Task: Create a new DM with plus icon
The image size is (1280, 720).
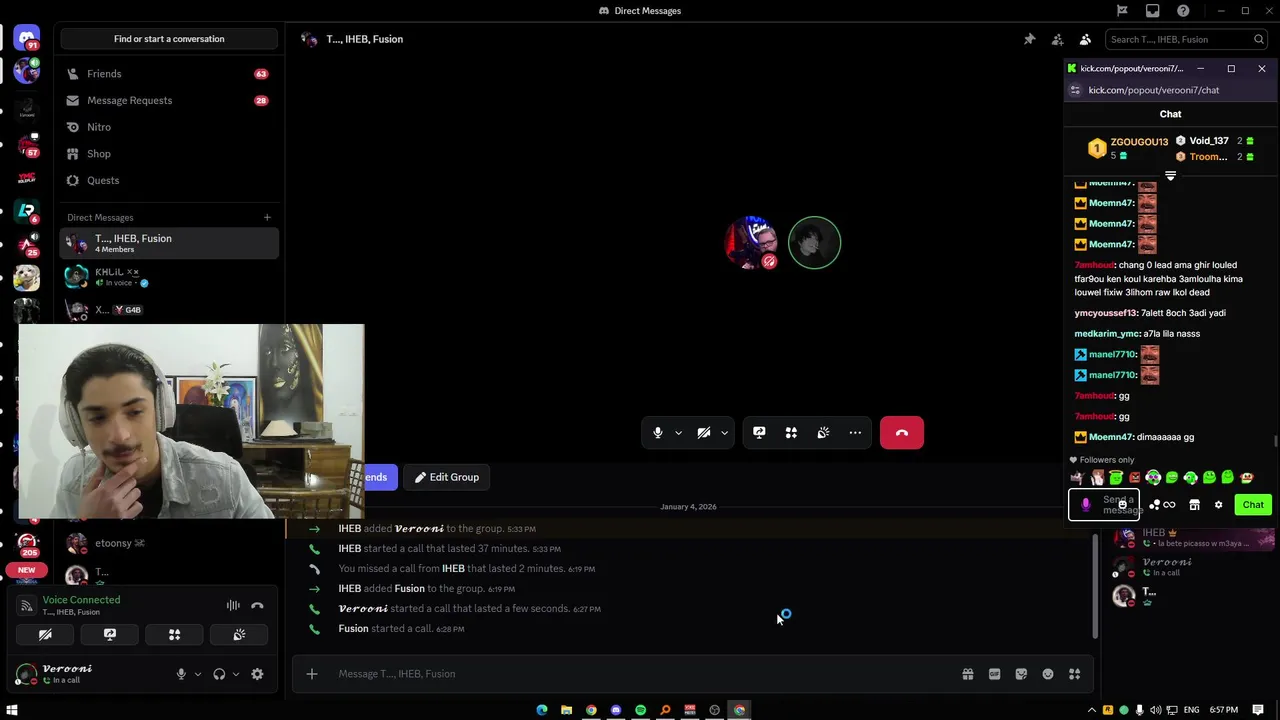Action: [267, 217]
